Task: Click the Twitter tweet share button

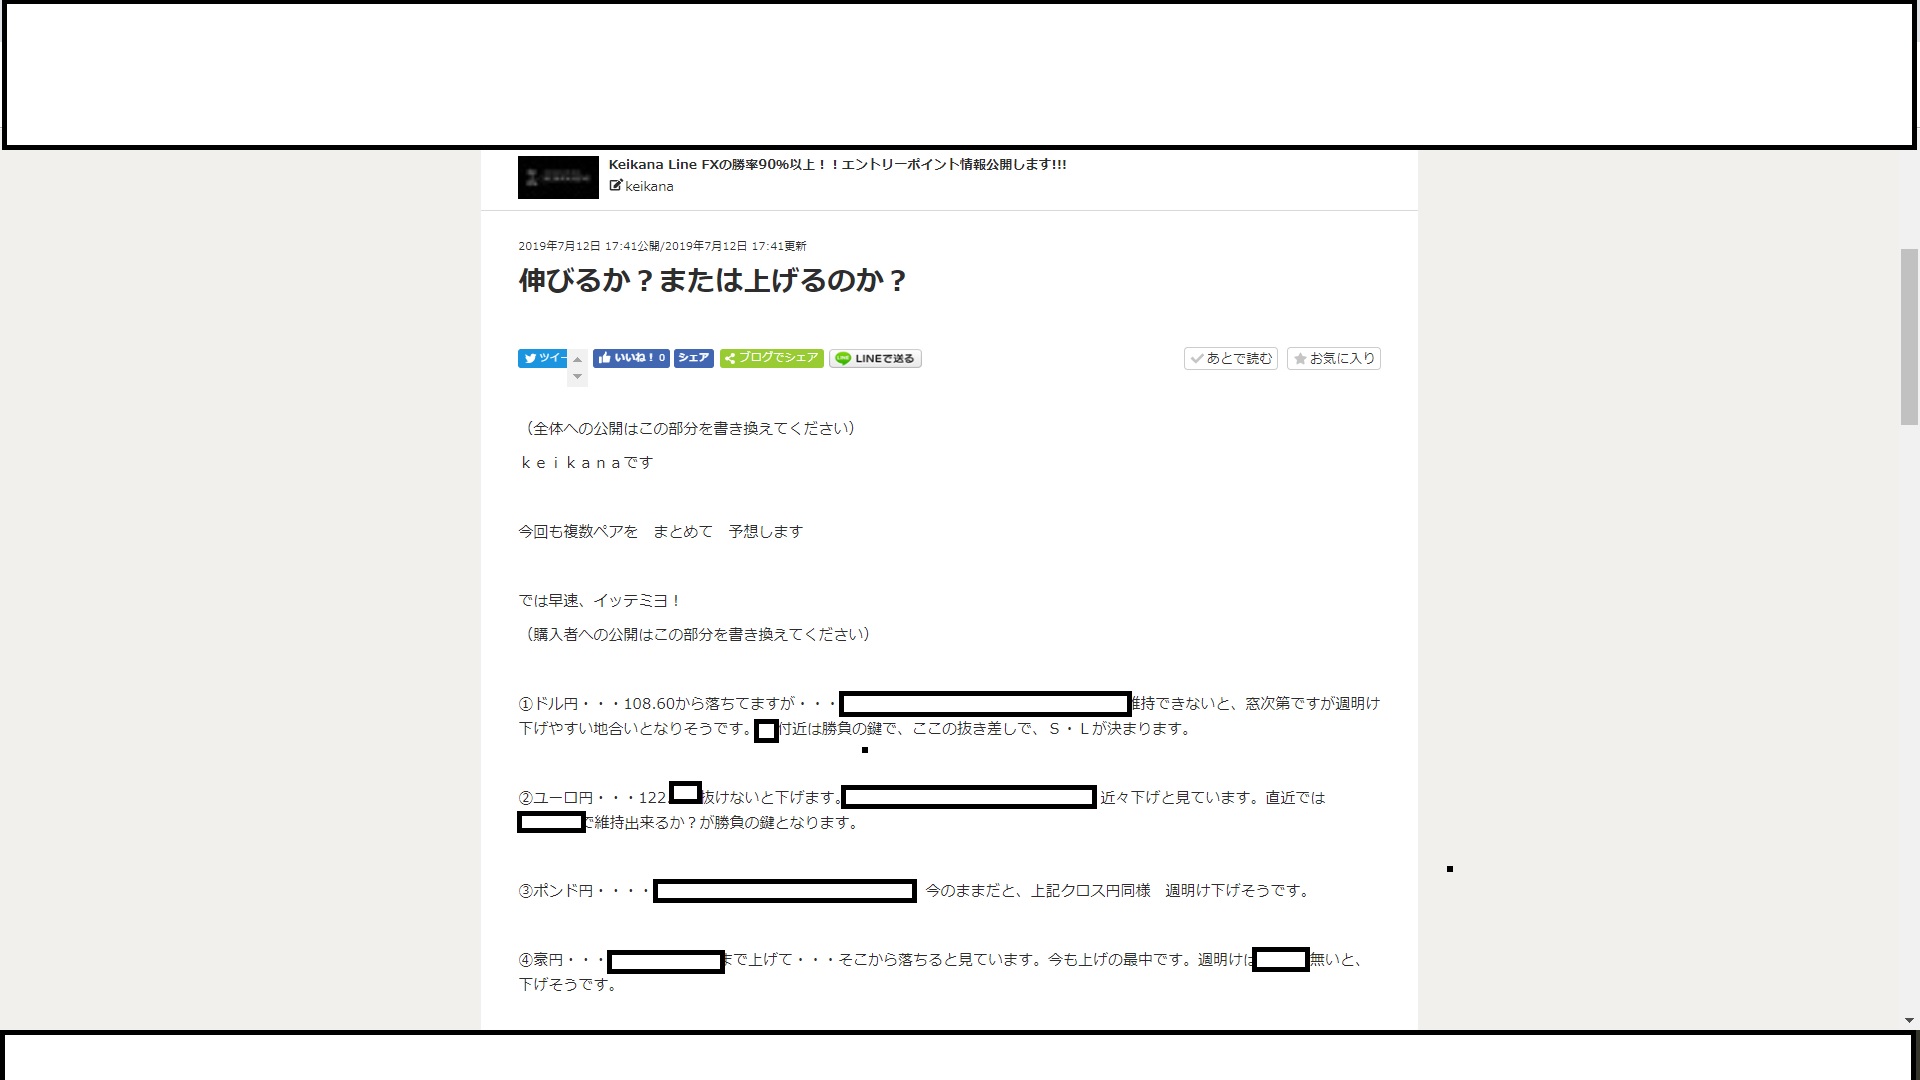Action: point(542,358)
